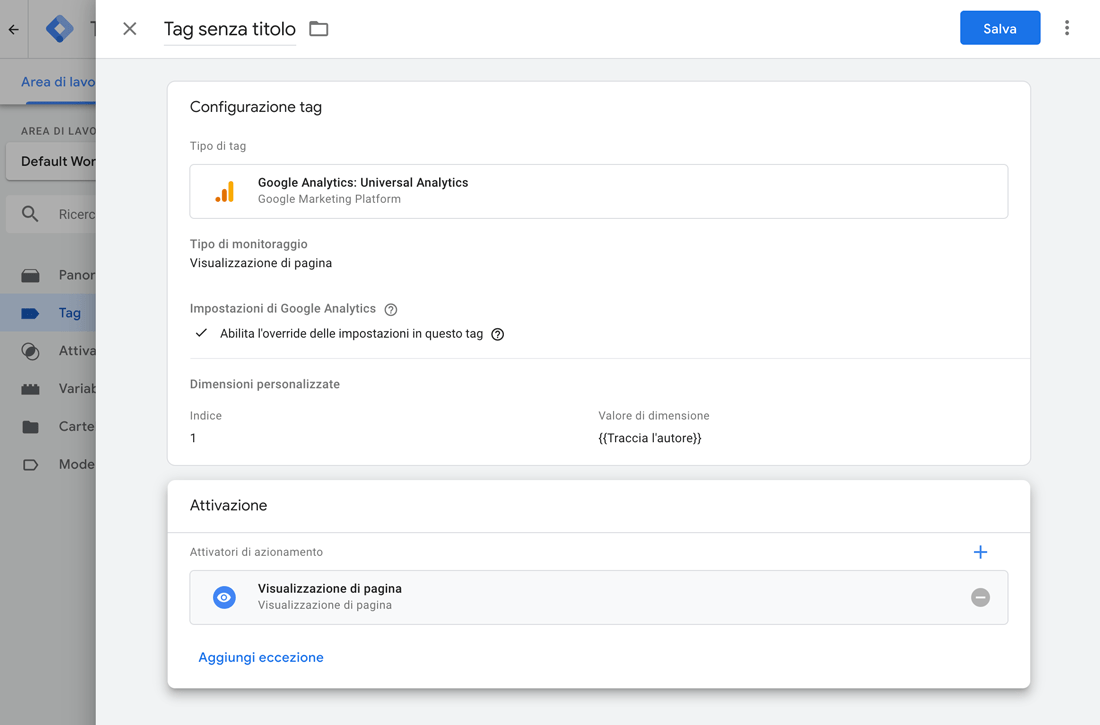Image resolution: width=1100 pixels, height=725 pixels.
Task: Close the tag editor panel
Action: (130, 29)
